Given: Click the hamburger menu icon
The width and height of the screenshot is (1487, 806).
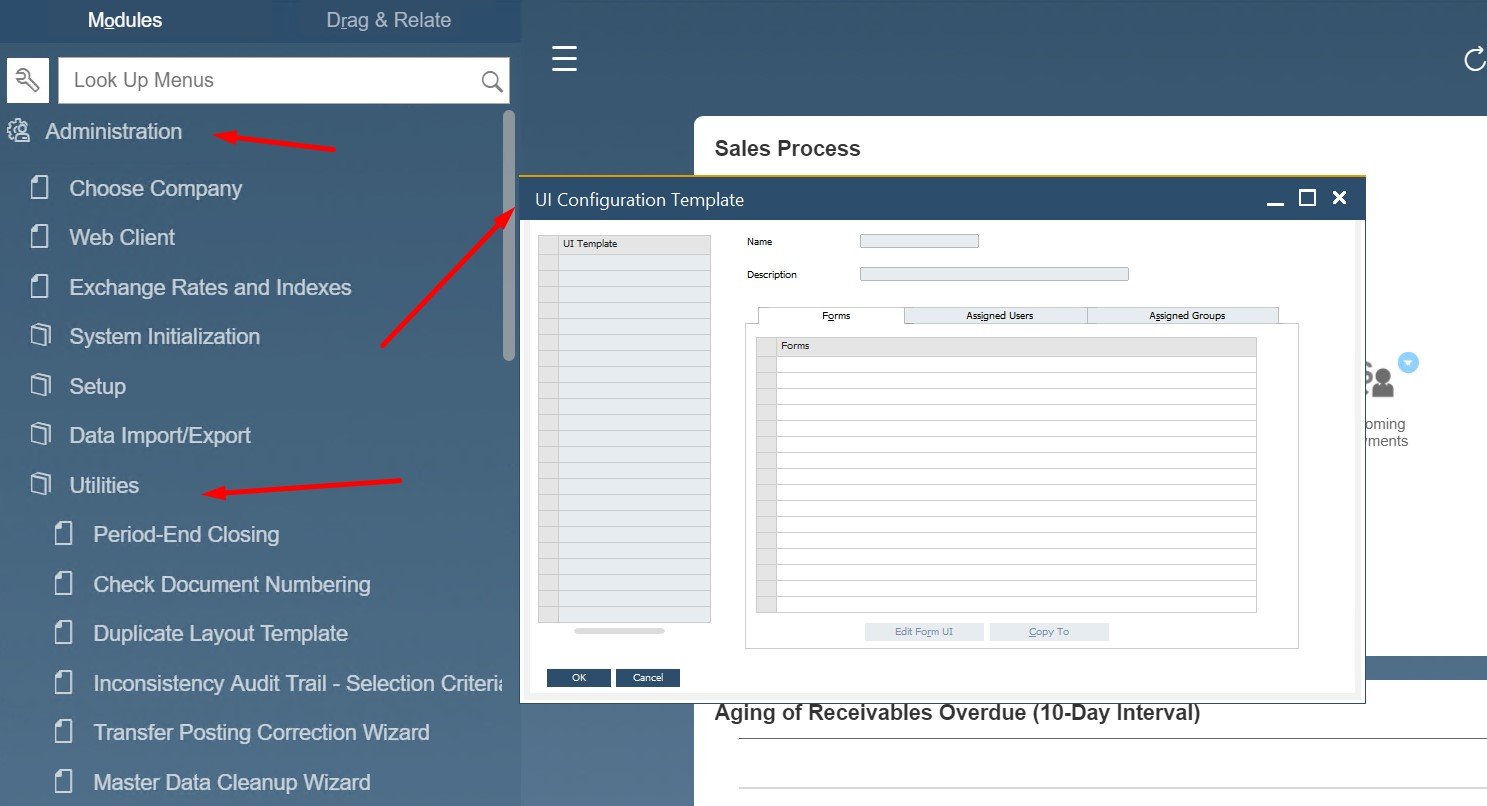Looking at the screenshot, I should click(564, 59).
